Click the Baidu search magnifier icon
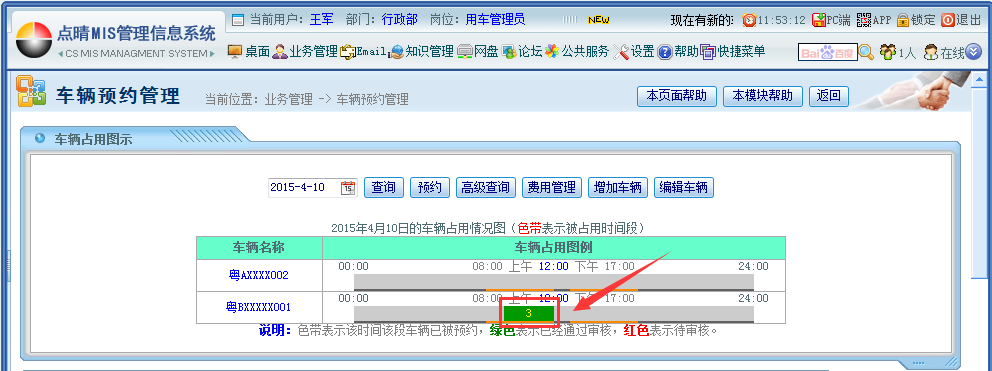 pos(866,52)
